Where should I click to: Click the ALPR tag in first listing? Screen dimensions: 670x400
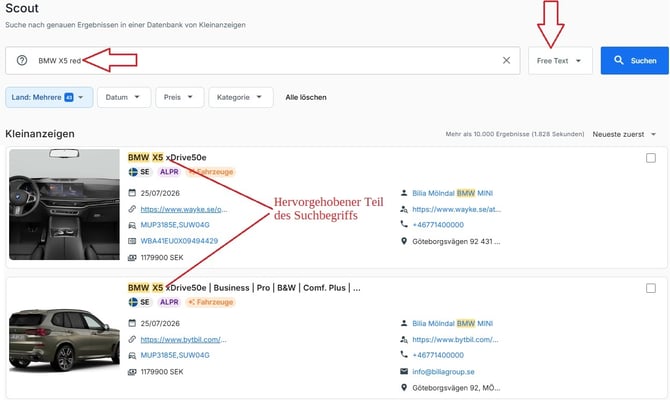click(169, 172)
